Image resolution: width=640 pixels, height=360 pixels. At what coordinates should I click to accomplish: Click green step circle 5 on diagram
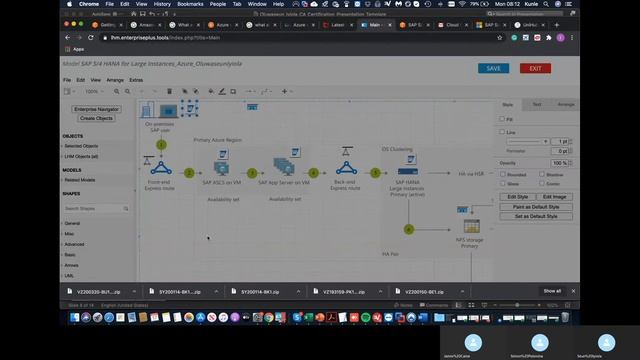coord(376,173)
